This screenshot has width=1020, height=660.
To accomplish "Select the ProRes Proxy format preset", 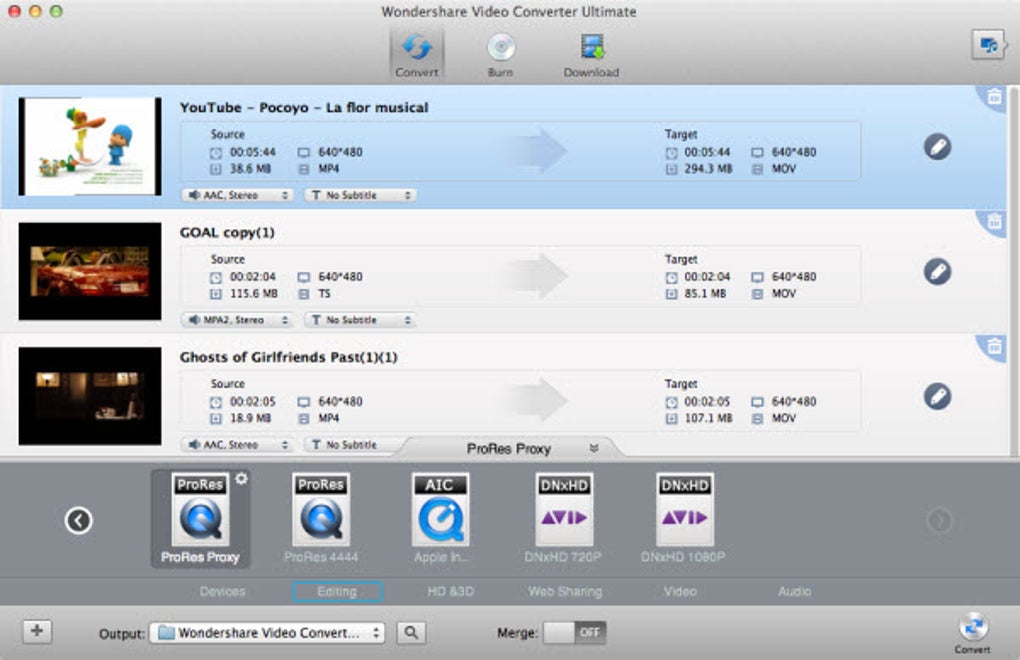I will [x=200, y=519].
